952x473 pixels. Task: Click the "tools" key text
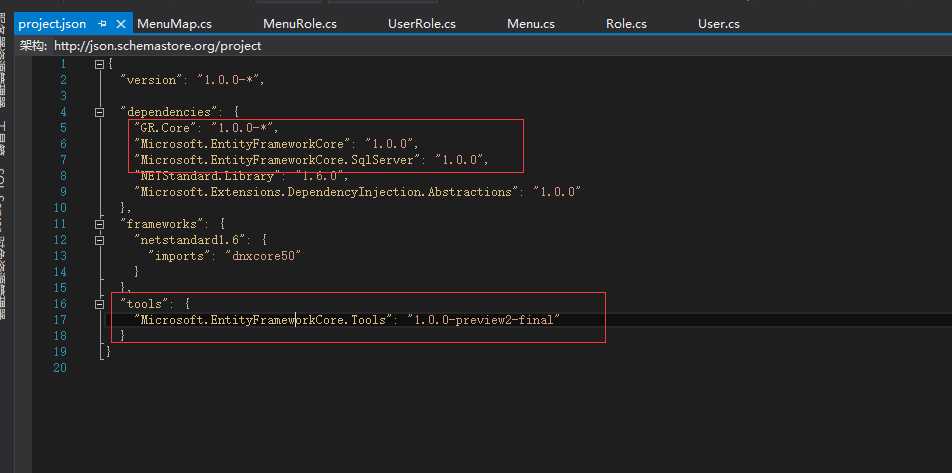coord(146,304)
